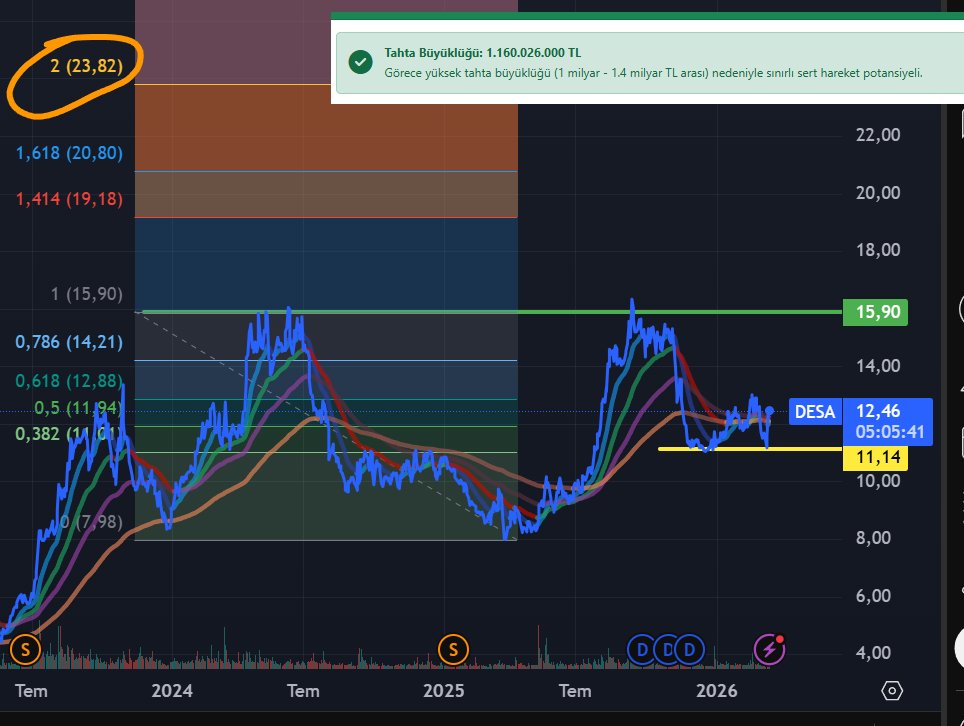Select the green 15,90 price line label

click(875, 312)
